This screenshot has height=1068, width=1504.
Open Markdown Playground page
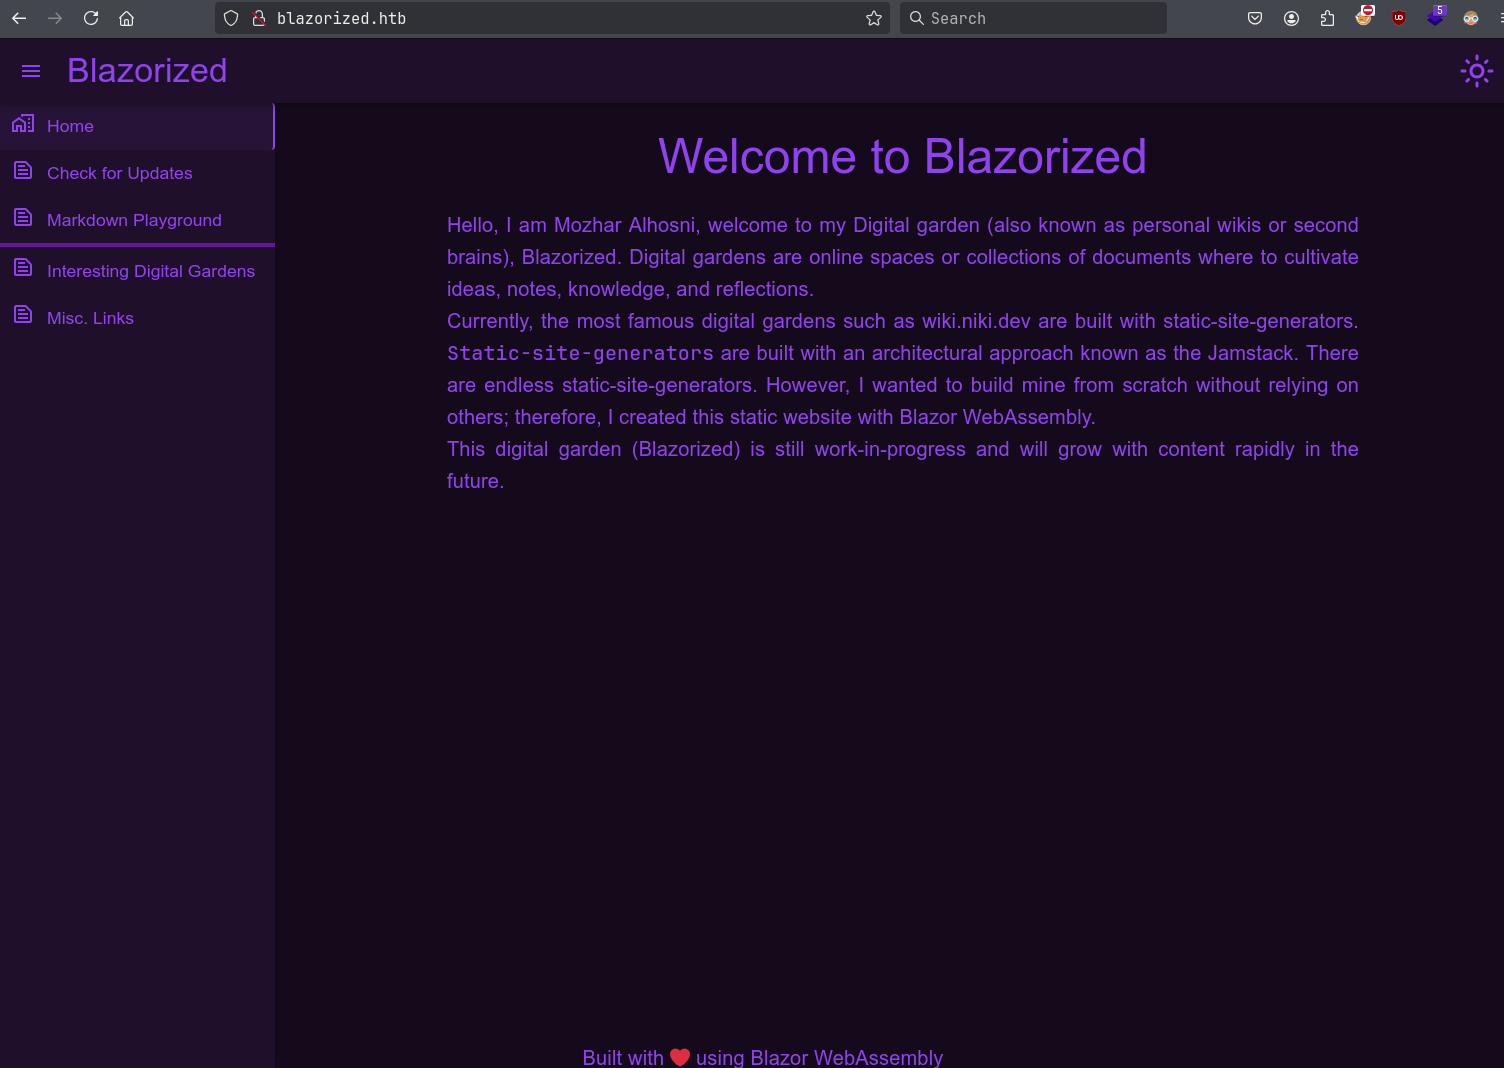click(x=137, y=220)
